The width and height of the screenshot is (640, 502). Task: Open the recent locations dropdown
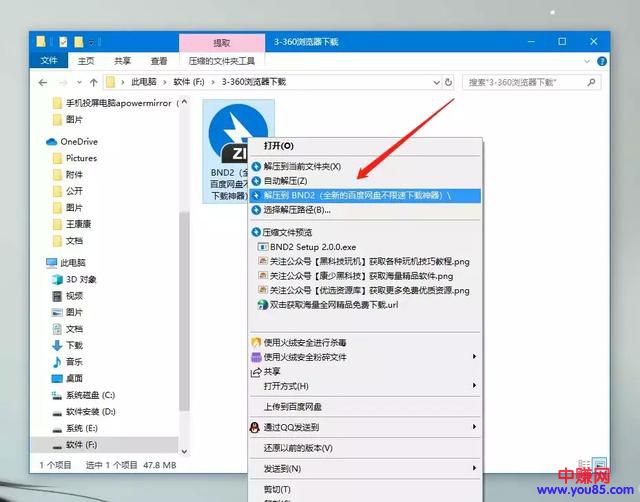(79, 83)
